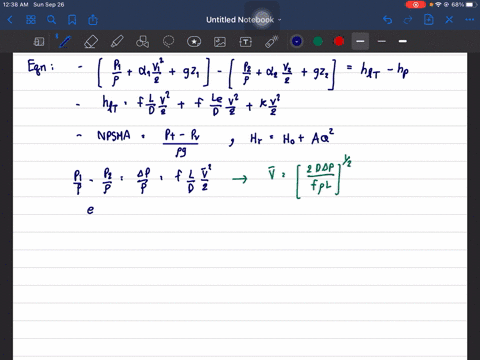Image resolution: width=480 pixels, height=360 pixels.
Task: Bookmark the current page
Action: point(72,20)
